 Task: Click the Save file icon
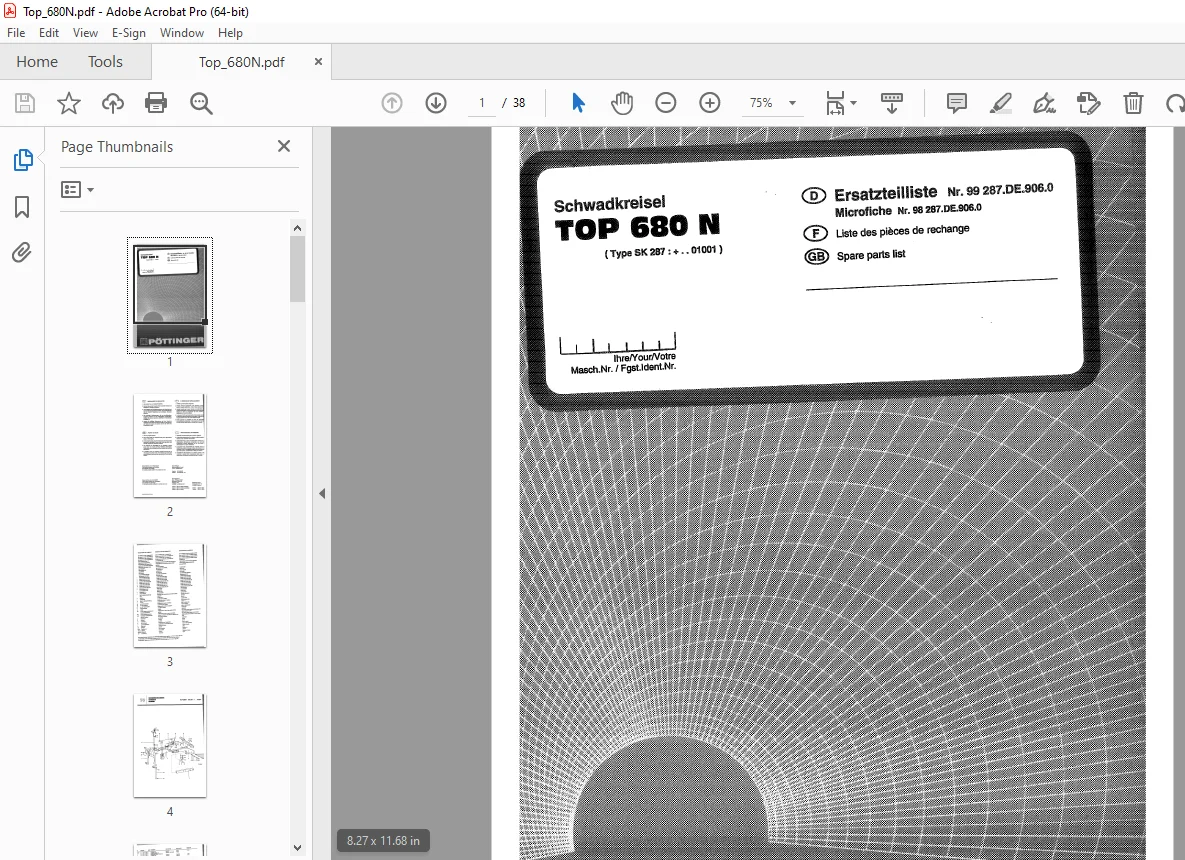coord(25,103)
